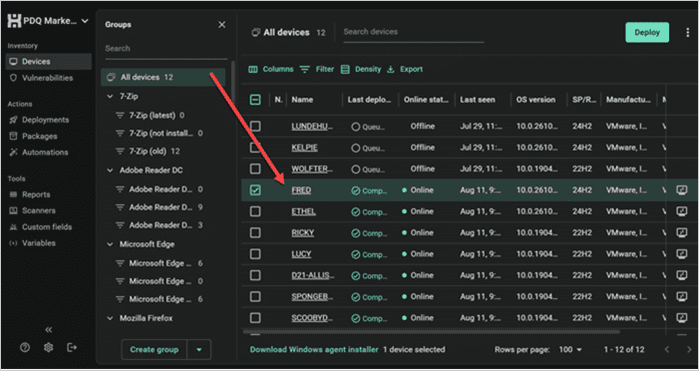Click the Create group button
The height and width of the screenshot is (371, 699).
click(154, 350)
